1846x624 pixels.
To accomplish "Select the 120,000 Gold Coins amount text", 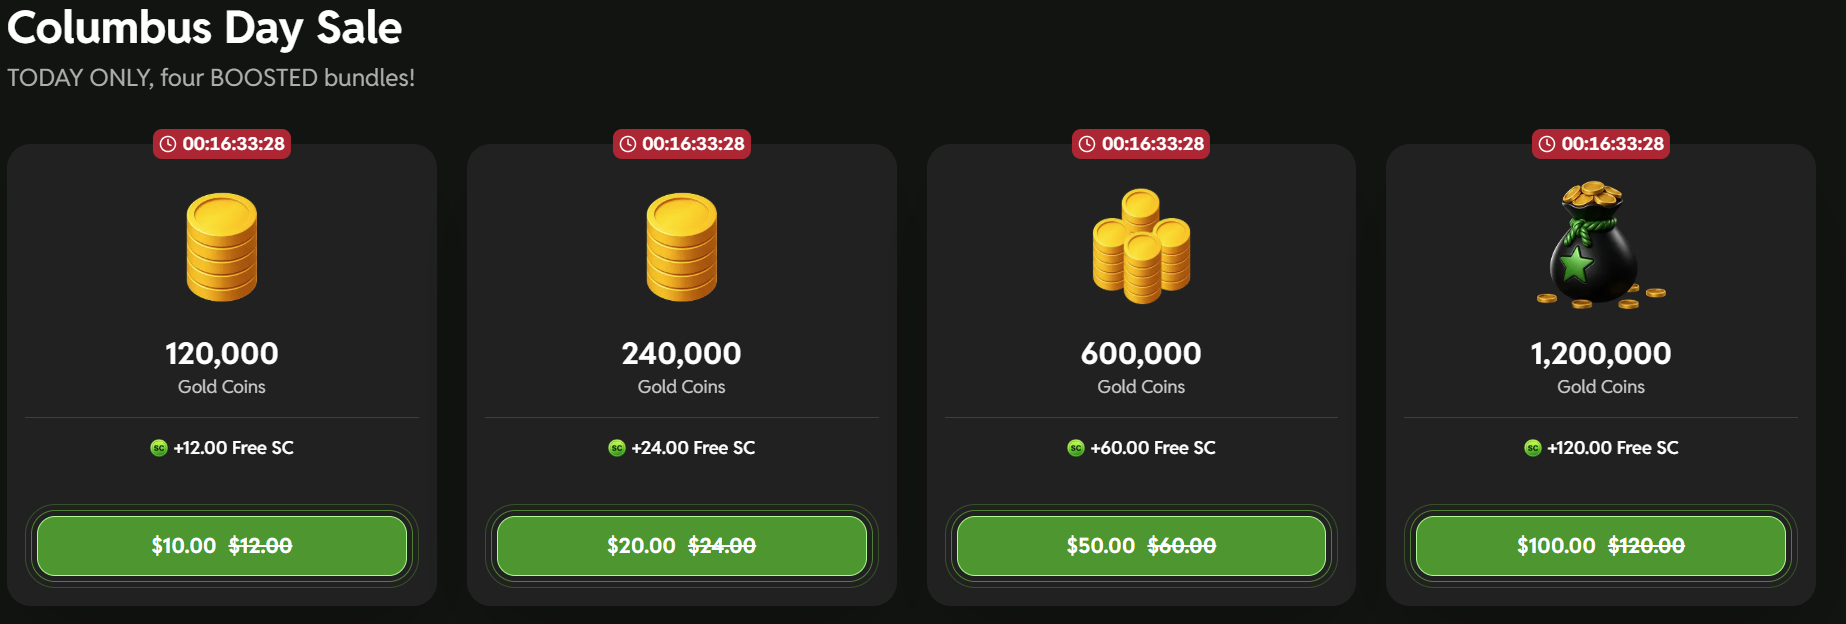I will pyautogui.click(x=222, y=353).
